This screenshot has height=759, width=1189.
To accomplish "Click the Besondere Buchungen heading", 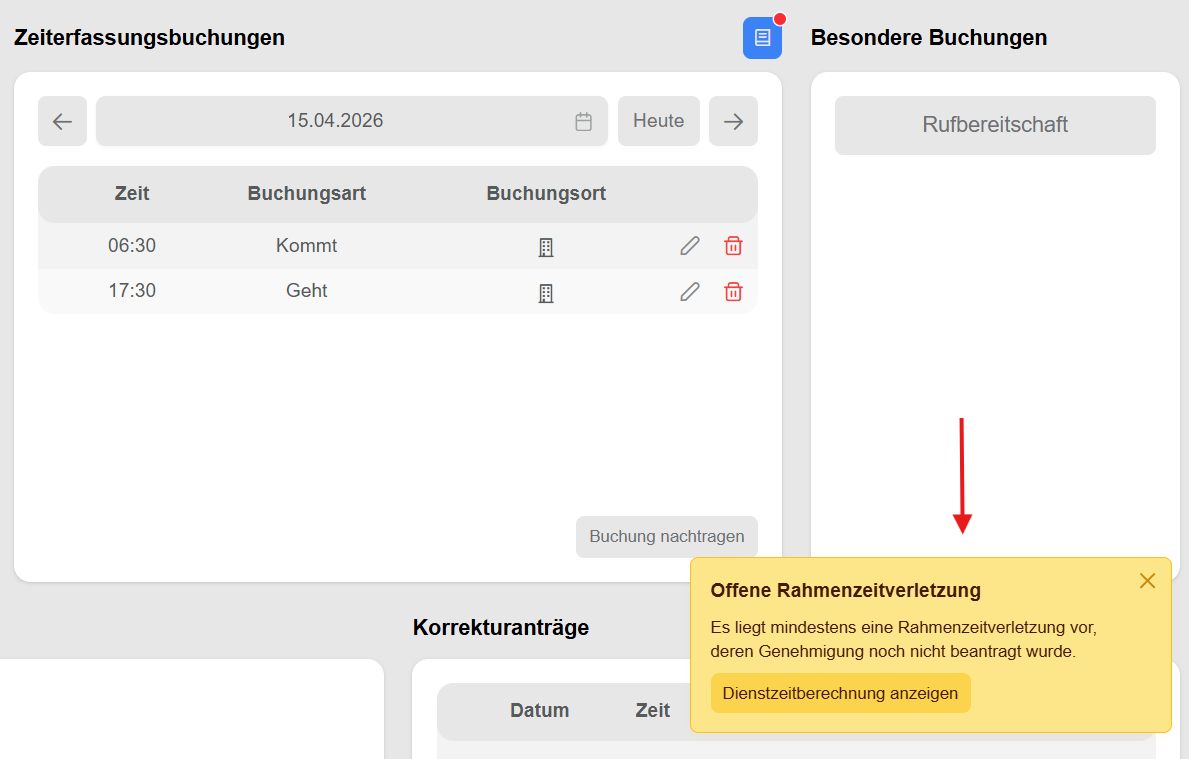I will pyautogui.click(x=929, y=38).
